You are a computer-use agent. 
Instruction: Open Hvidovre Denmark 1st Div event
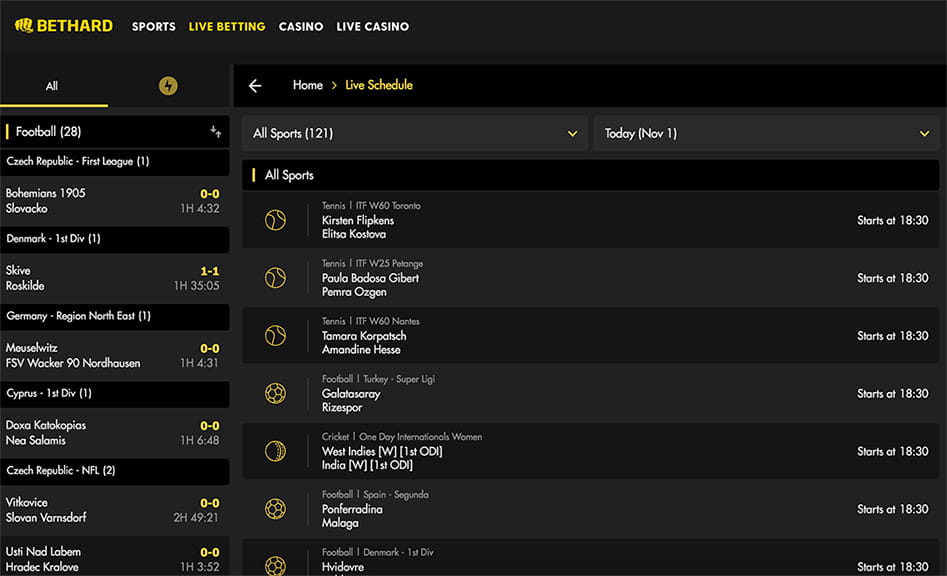point(591,558)
